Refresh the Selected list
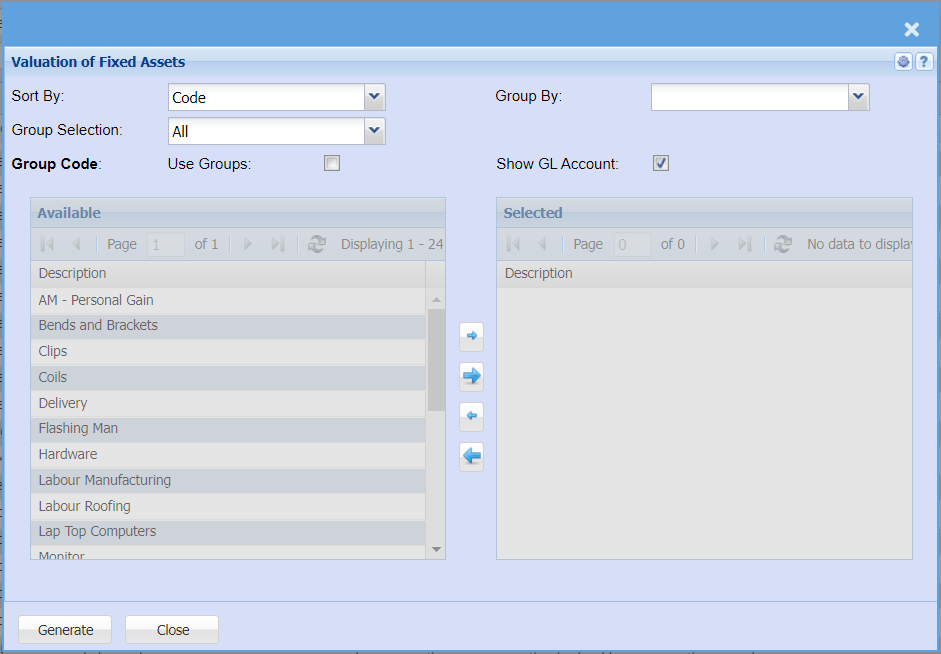This screenshot has height=654, width=941. [783, 244]
